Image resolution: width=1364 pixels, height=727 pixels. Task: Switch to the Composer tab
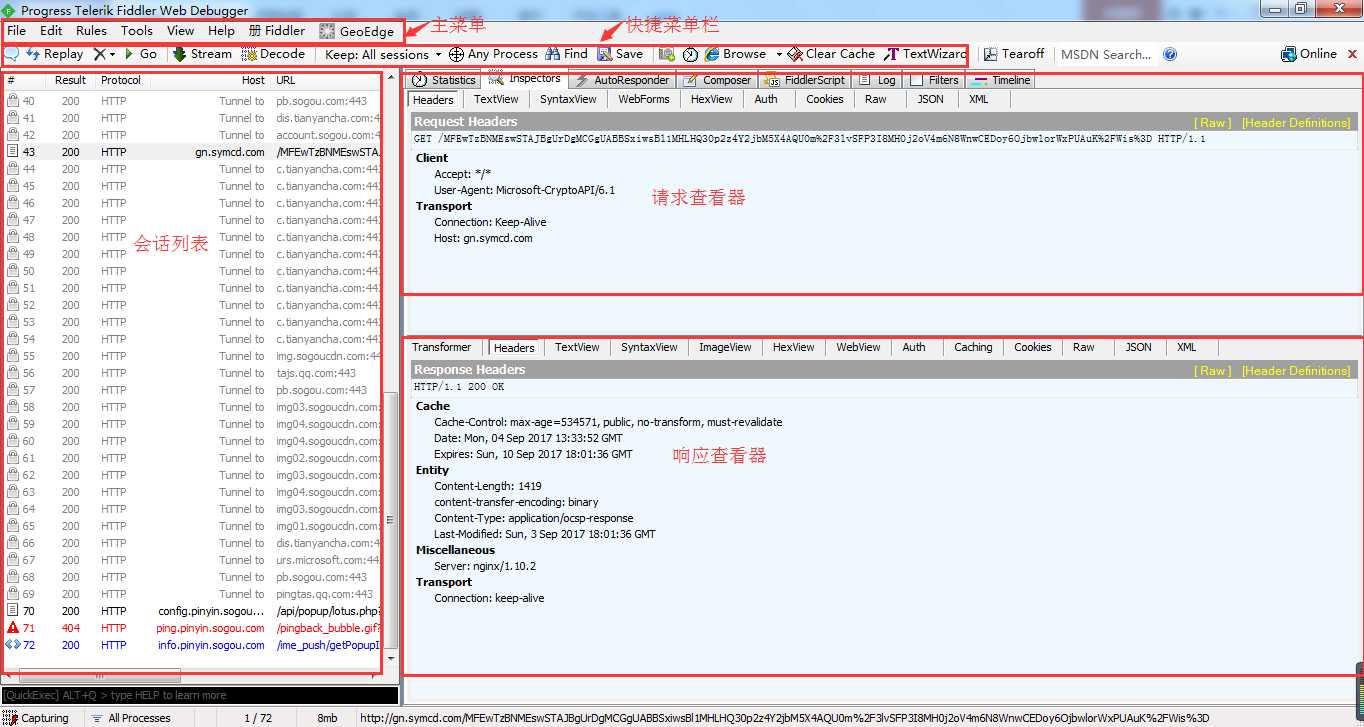pyautogui.click(x=717, y=80)
